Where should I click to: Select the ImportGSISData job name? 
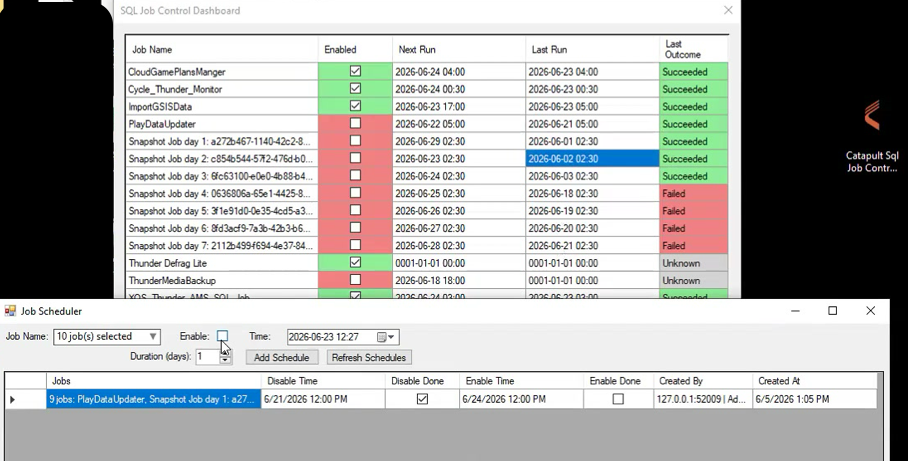(222, 107)
